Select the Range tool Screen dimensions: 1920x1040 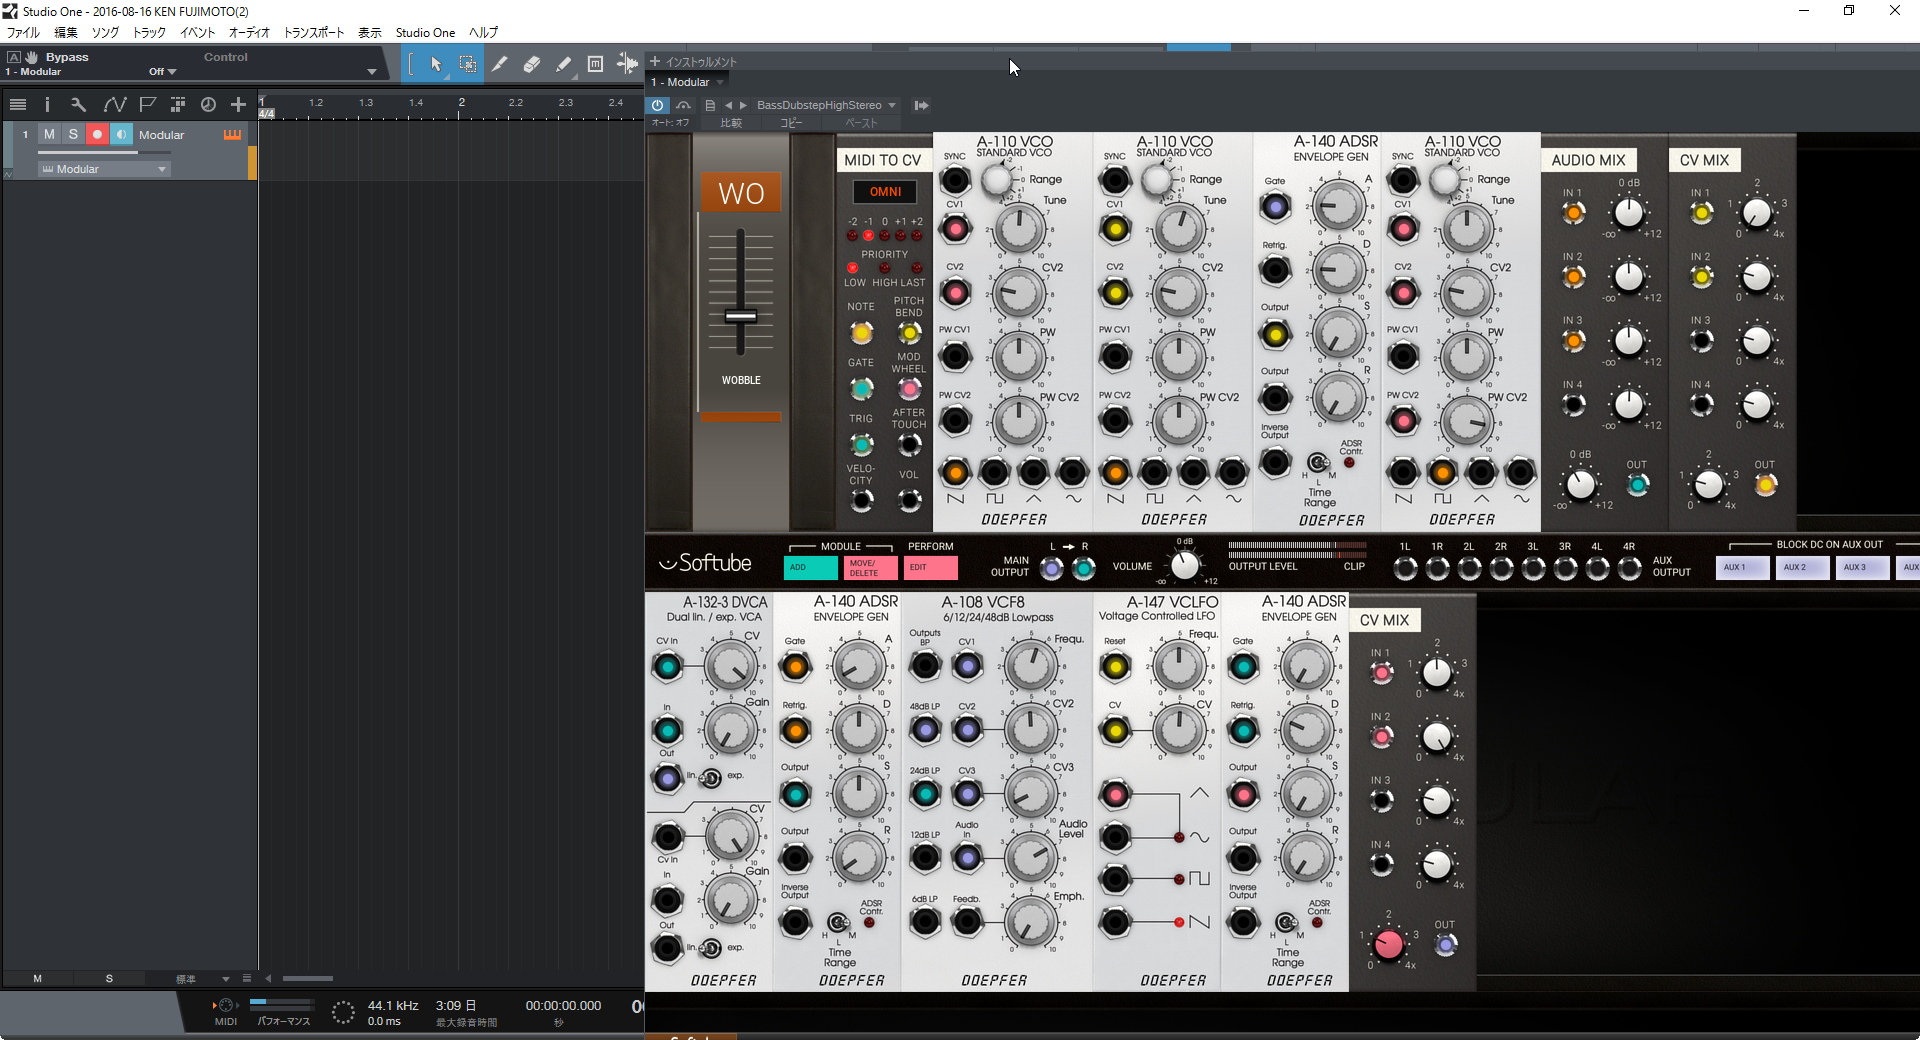[x=467, y=64]
